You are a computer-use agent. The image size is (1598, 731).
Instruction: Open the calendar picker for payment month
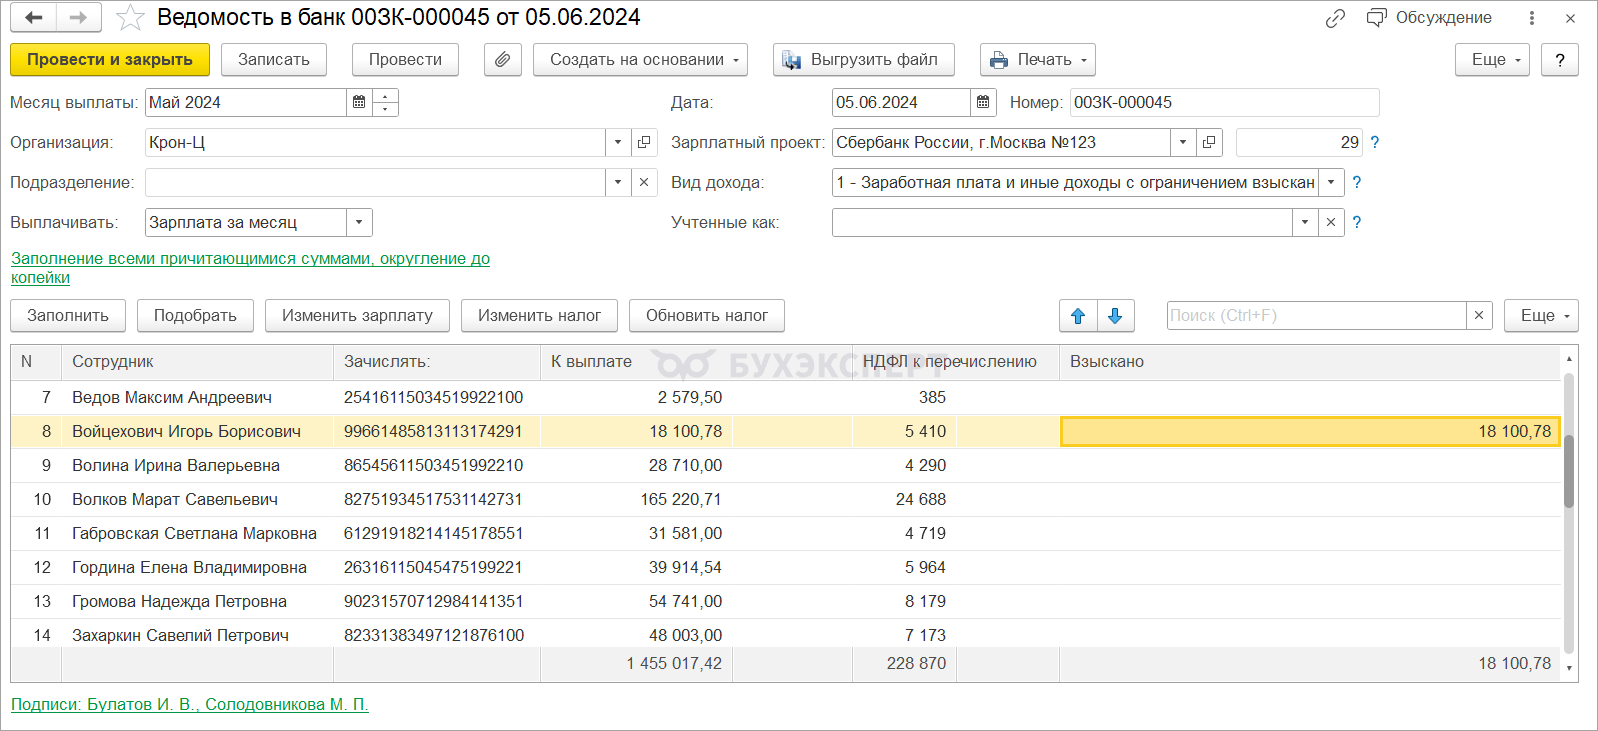(x=359, y=102)
